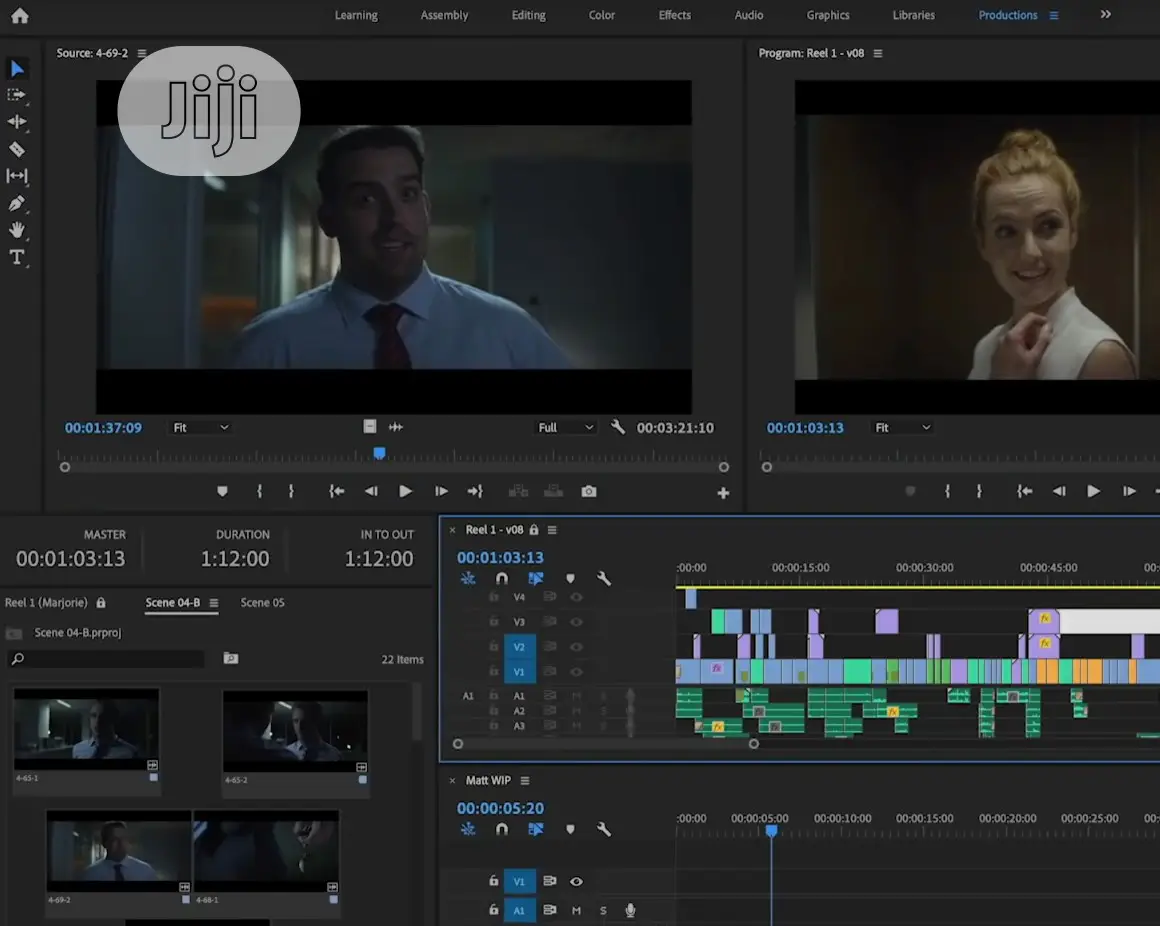The width and height of the screenshot is (1160, 926).
Task: Select the Type tool
Action: [16, 257]
